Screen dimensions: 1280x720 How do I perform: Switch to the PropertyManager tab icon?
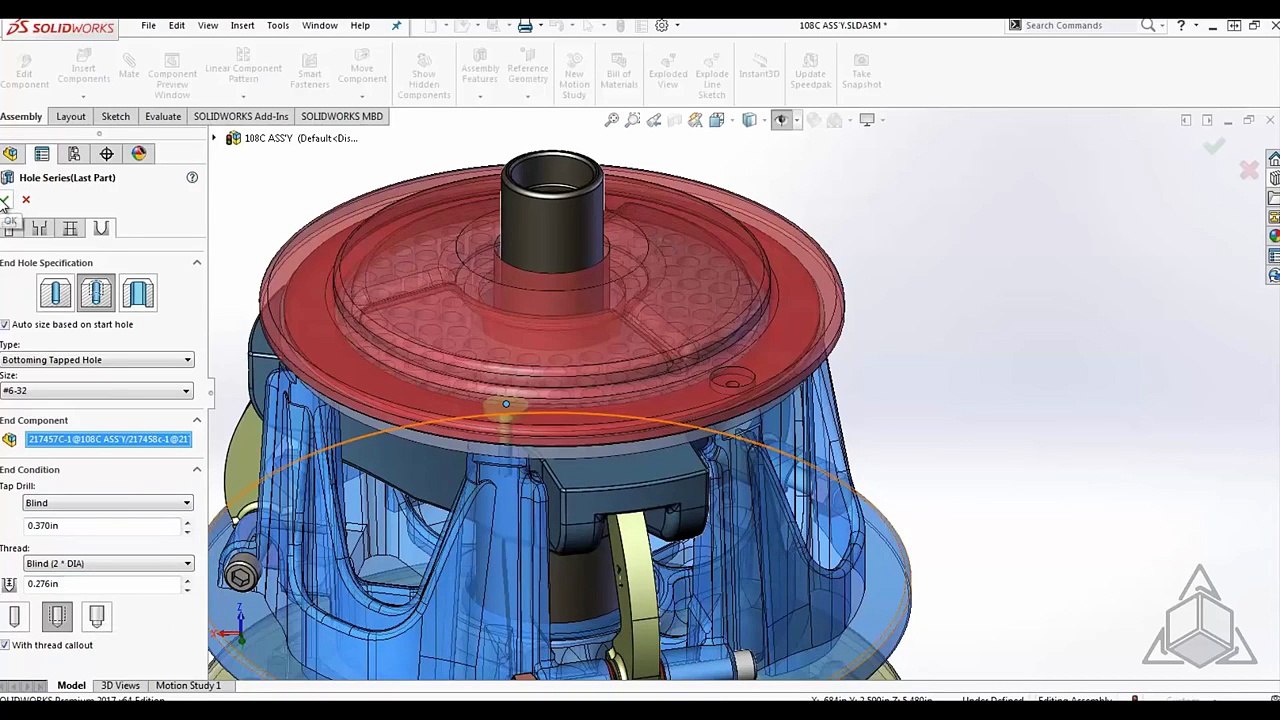[x=42, y=153]
